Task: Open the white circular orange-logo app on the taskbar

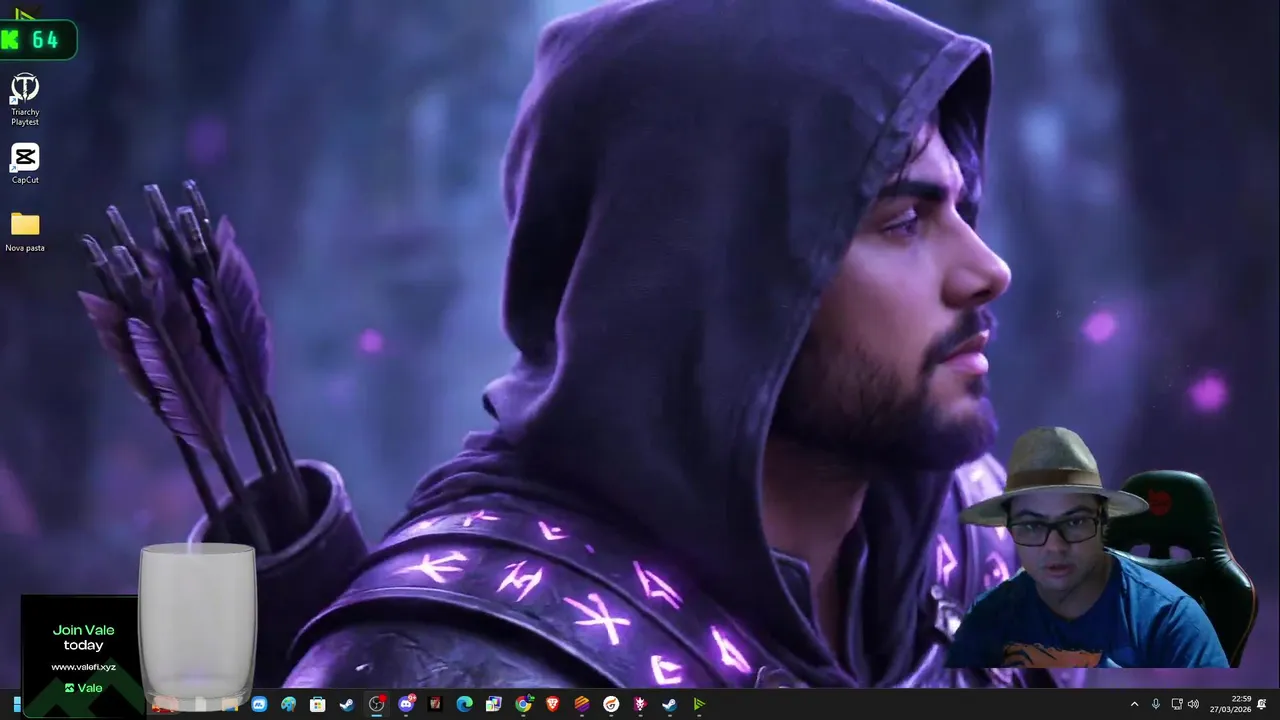Action: tap(611, 704)
